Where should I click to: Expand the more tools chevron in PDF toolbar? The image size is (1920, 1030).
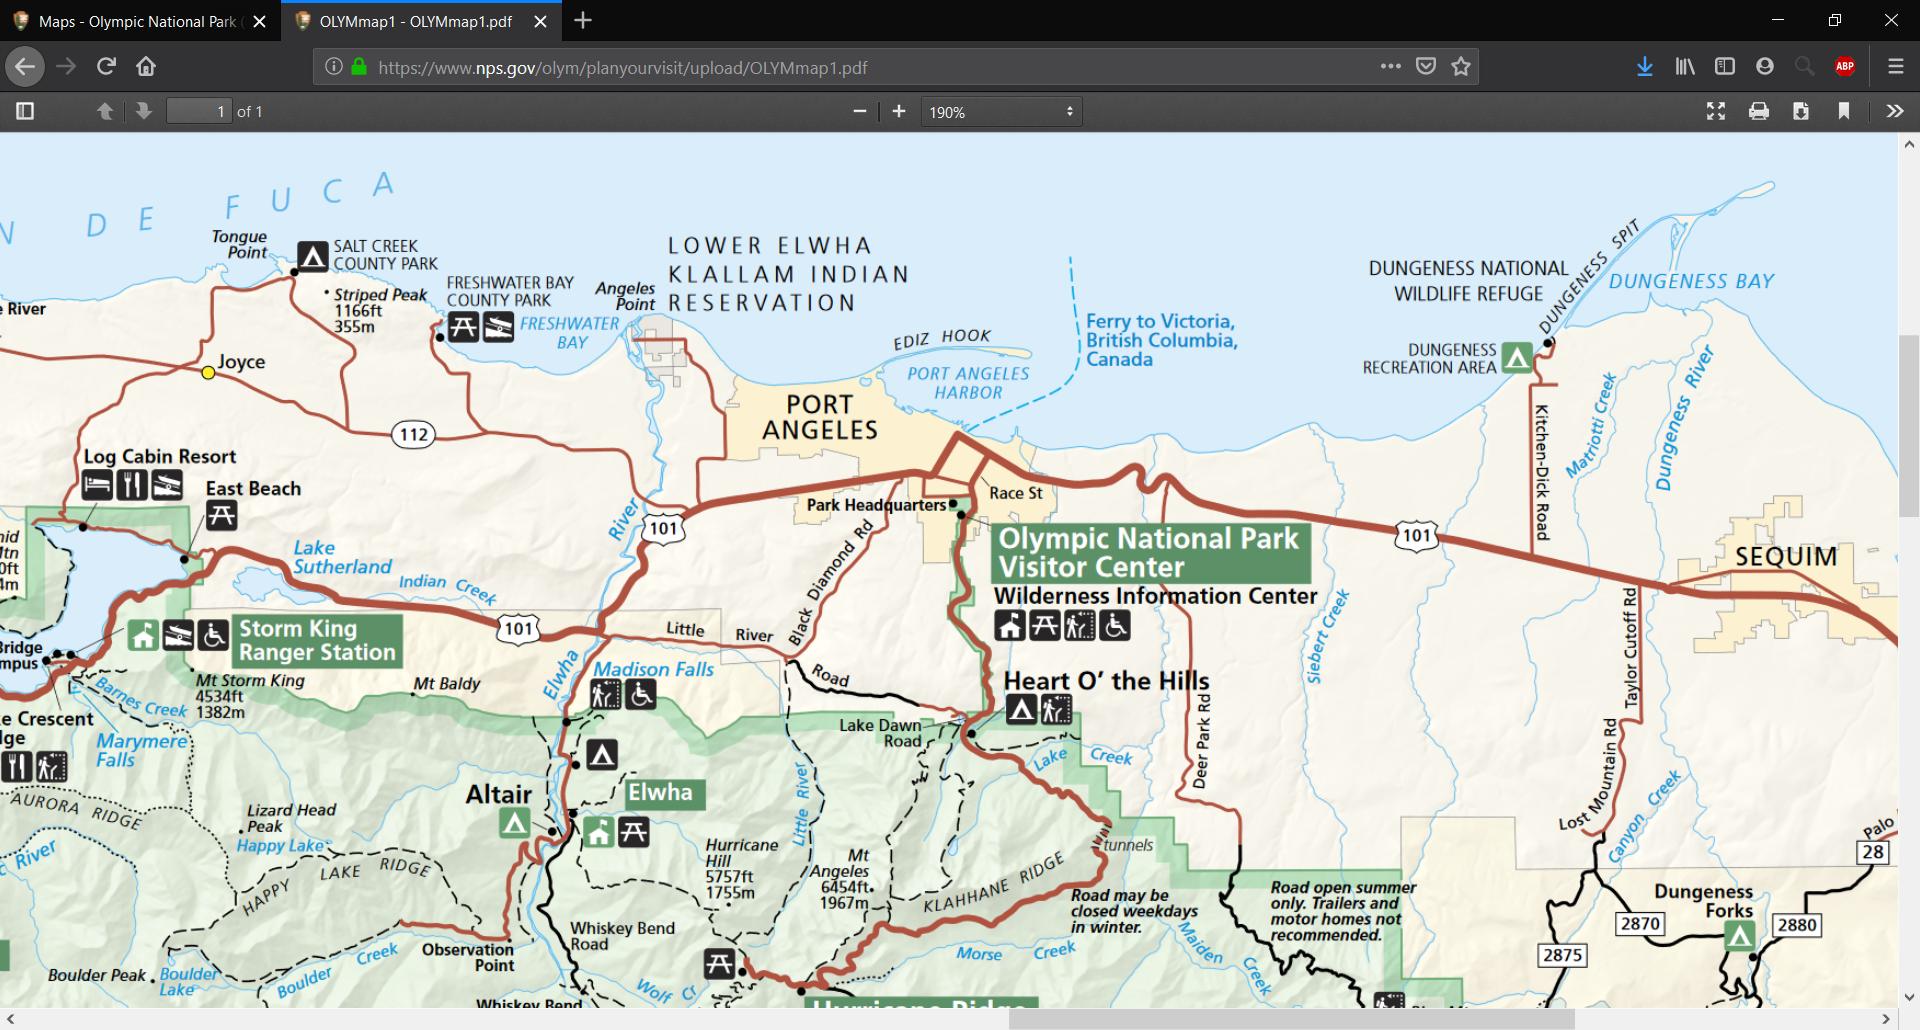pyautogui.click(x=1895, y=111)
